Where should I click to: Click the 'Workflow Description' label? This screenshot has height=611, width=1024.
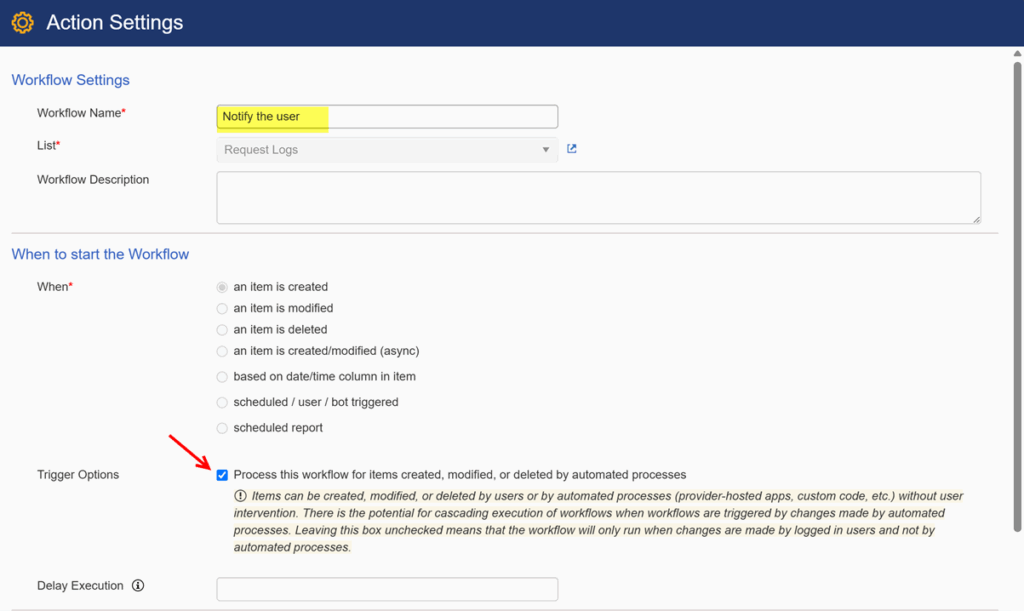[93, 180]
